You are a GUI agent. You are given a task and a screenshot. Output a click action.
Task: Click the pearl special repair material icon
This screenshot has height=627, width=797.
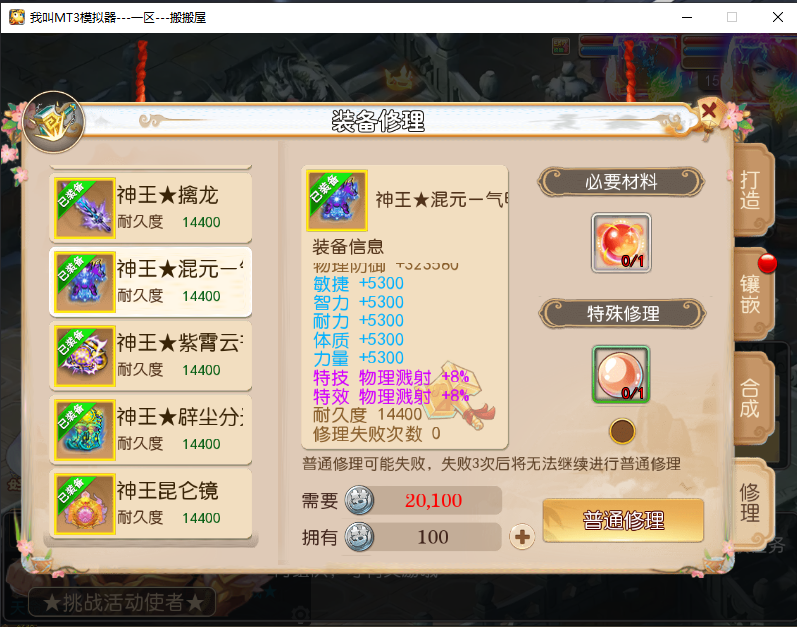(621, 374)
